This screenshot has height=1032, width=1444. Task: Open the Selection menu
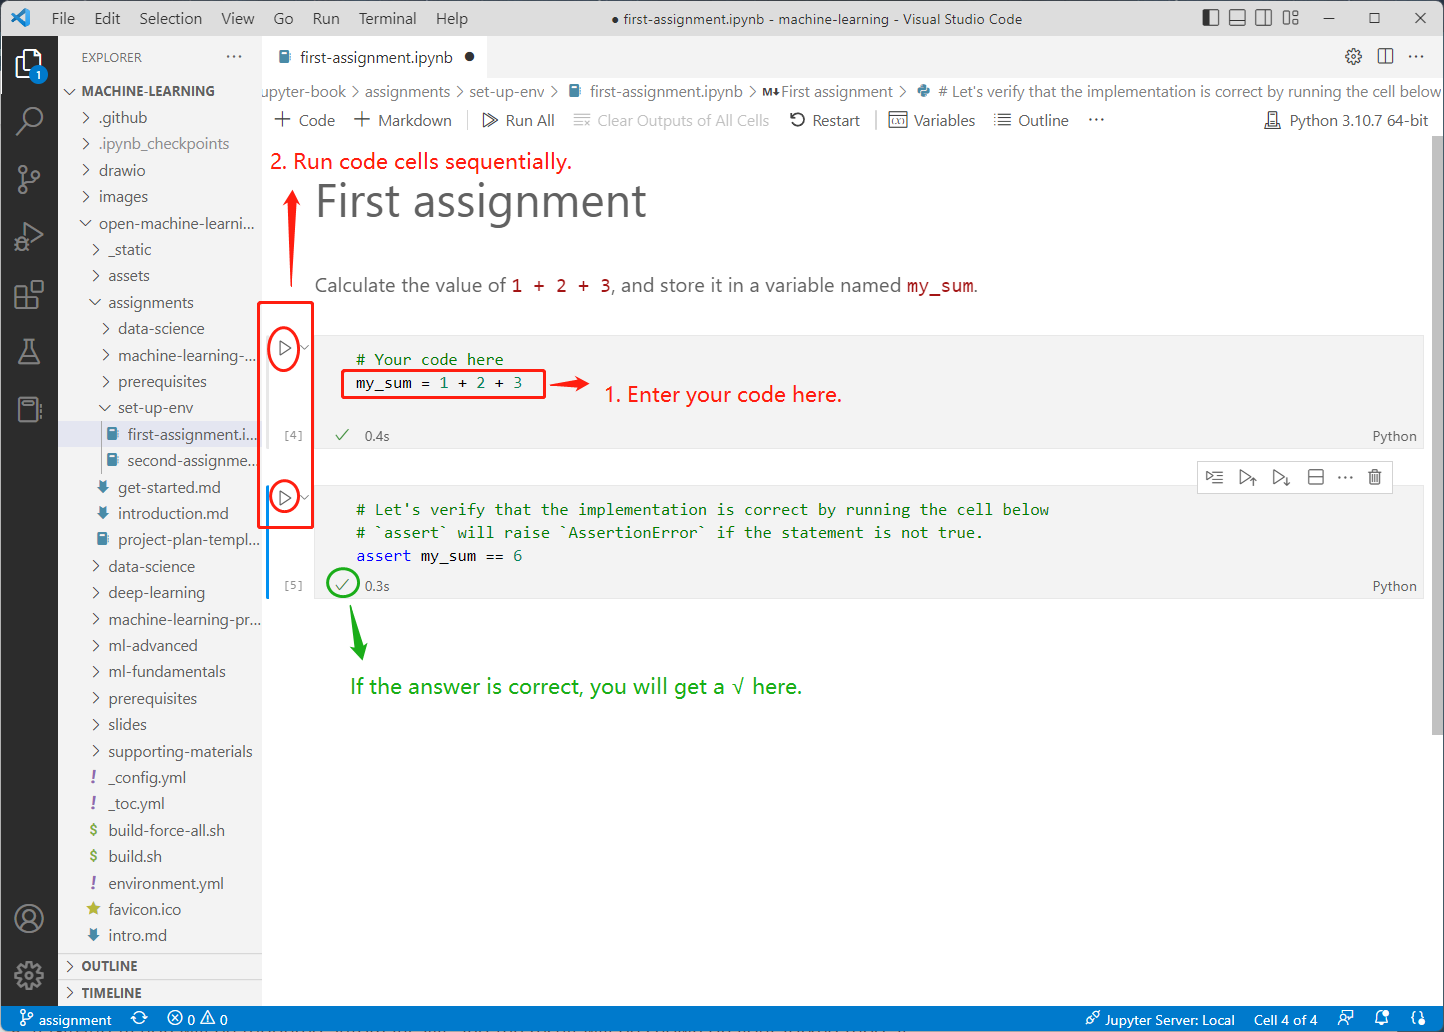click(170, 18)
